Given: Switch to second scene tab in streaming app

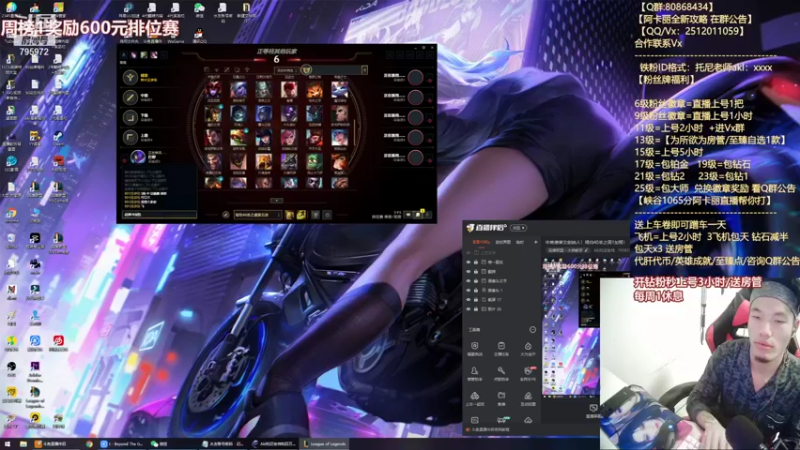Looking at the screenshot, I should click(x=503, y=242).
